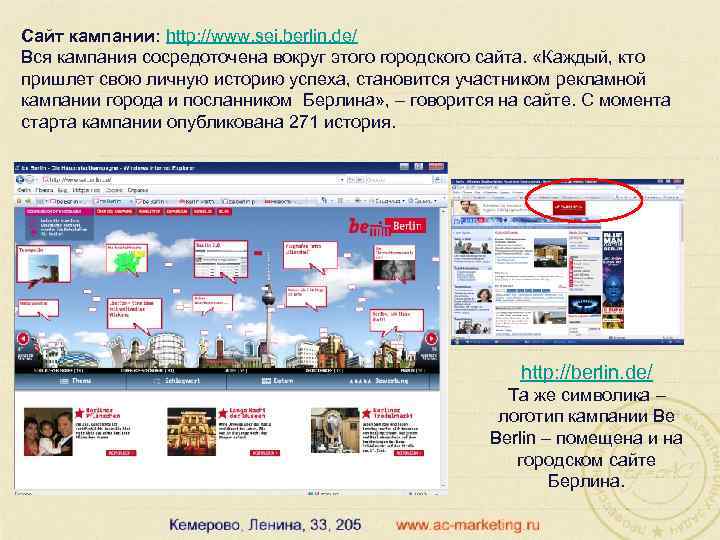Viewport: 720px width, 540px height.
Task: Click the favorites star icon in IE toolbar
Action: (x=19, y=201)
